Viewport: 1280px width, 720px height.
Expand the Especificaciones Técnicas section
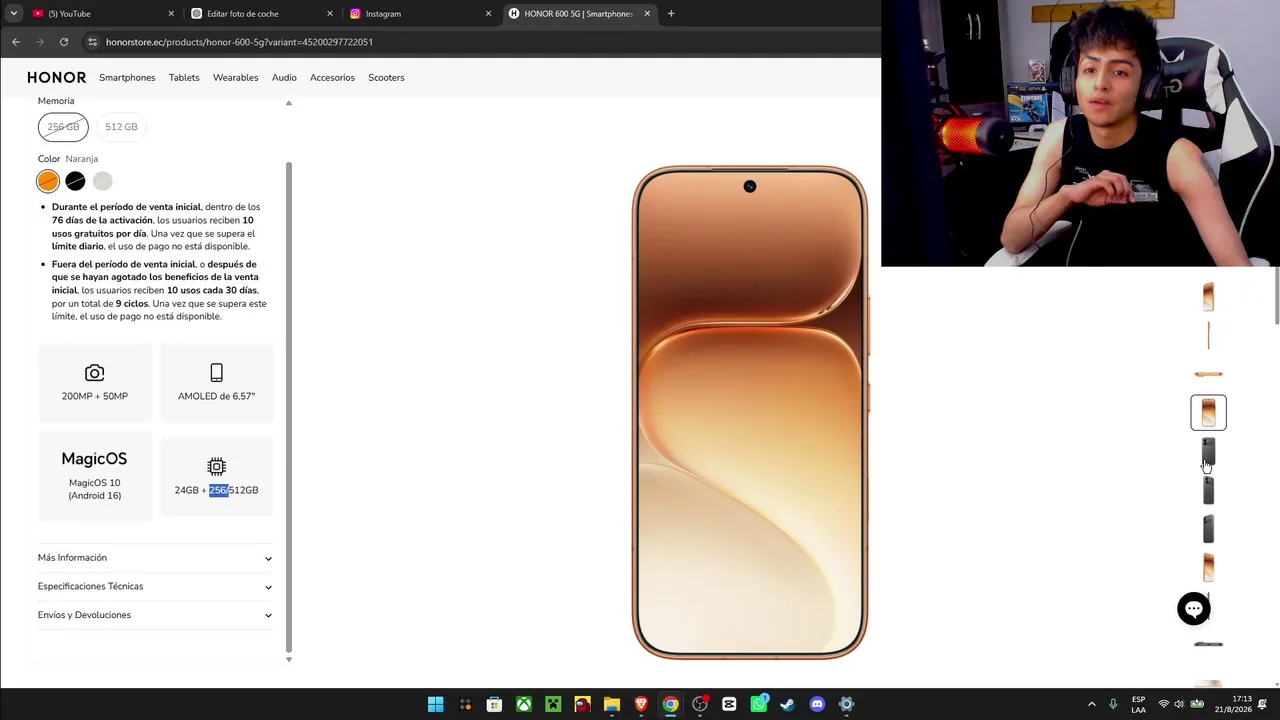point(155,587)
